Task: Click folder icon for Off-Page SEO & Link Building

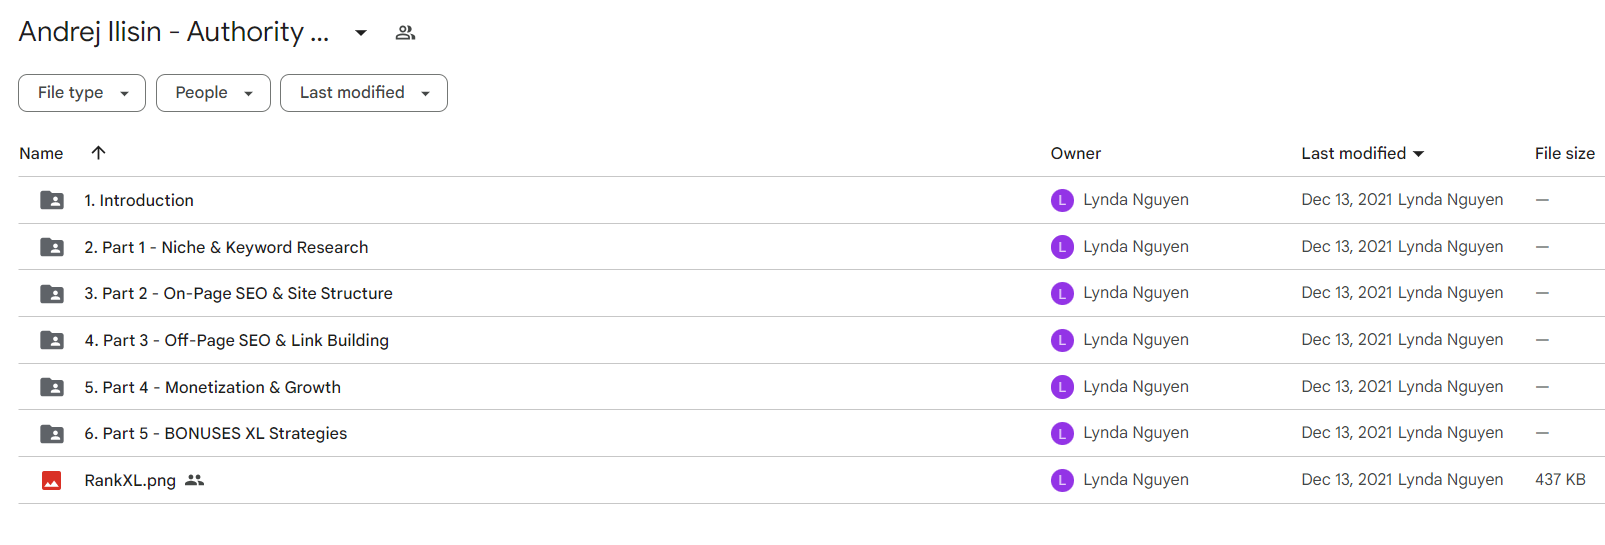Action: (52, 340)
